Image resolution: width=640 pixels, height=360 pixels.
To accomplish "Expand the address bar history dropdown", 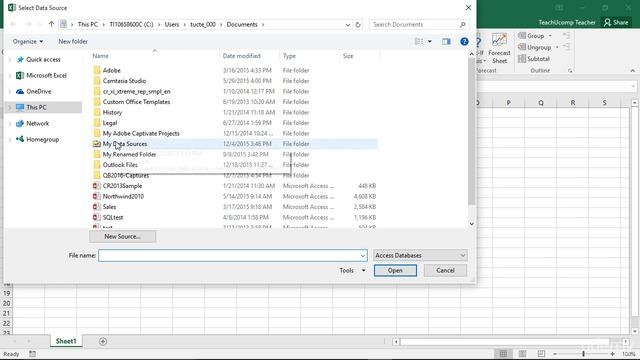I will 347,24.
